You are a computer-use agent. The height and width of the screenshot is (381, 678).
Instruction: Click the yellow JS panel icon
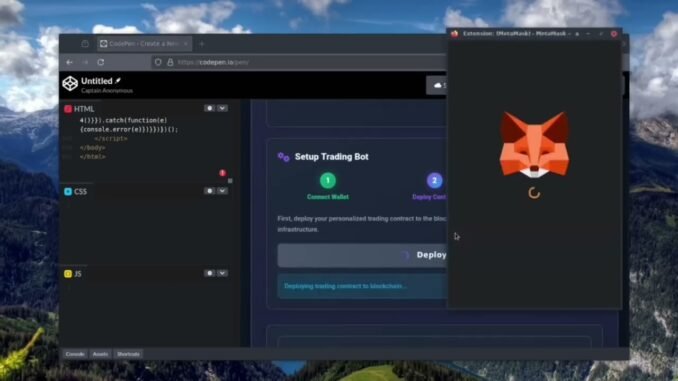coord(68,274)
